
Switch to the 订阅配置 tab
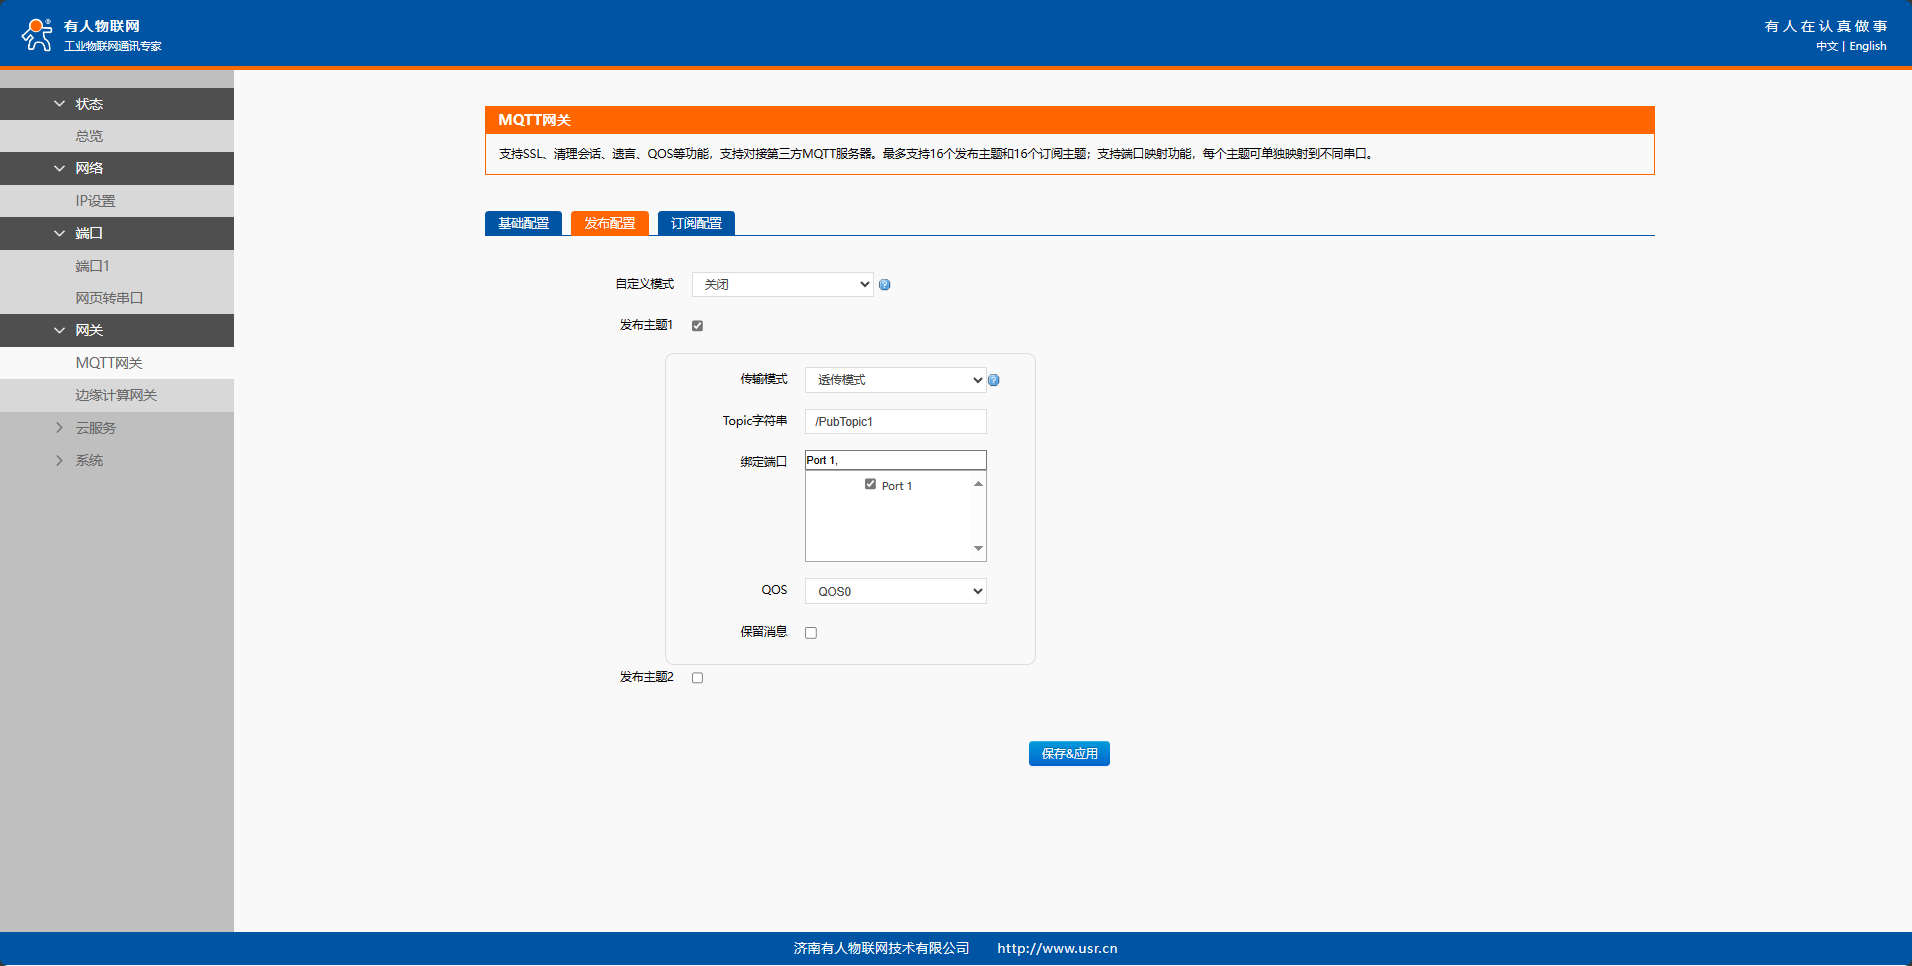tap(696, 223)
